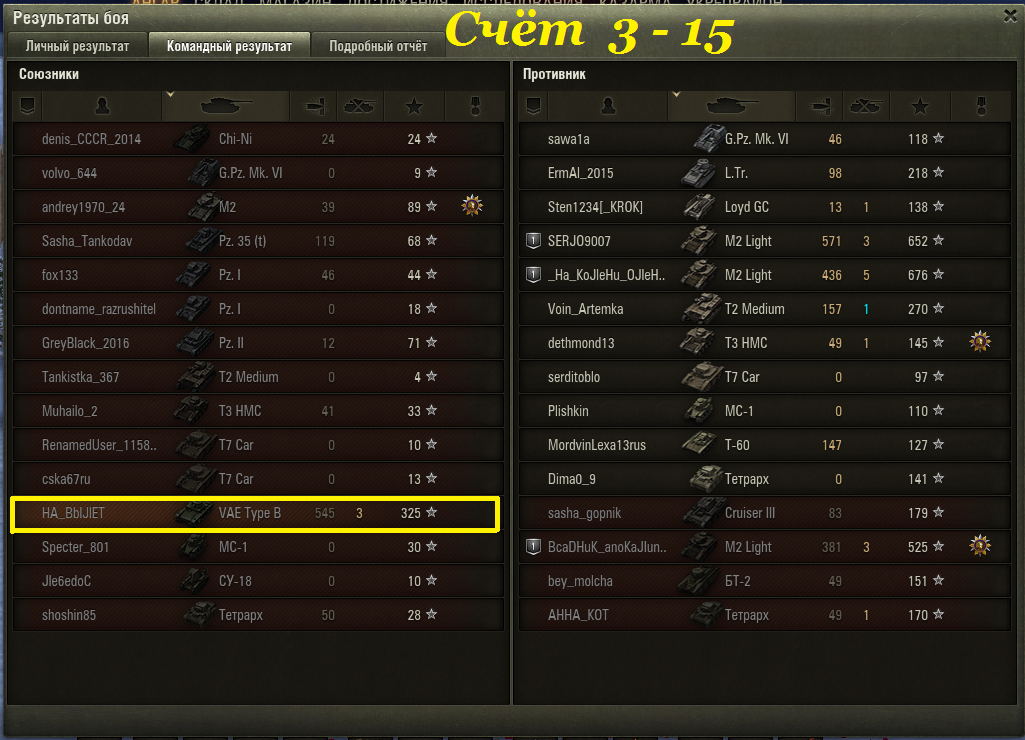
Task: Click andrey1970_24's medal achievement icon
Action: (472, 206)
